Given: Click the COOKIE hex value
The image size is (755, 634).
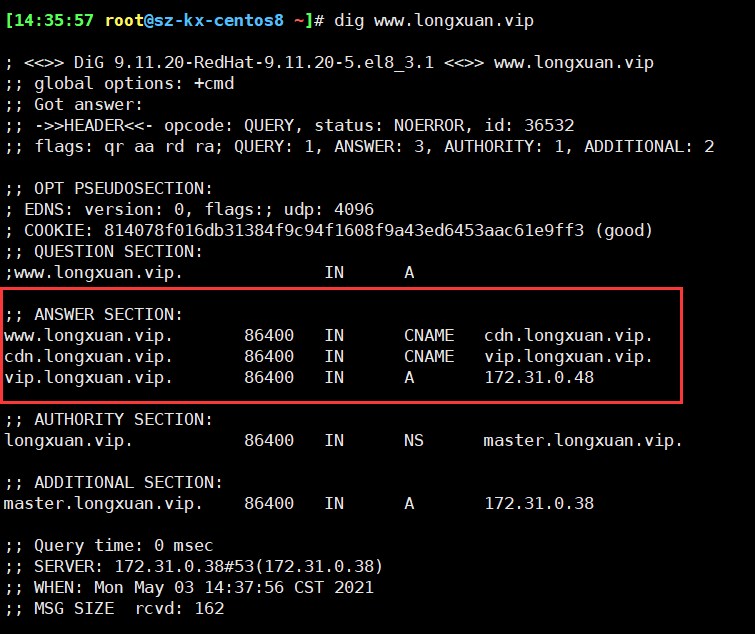Looking at the screenshot, I should click(x=344, y=231).
